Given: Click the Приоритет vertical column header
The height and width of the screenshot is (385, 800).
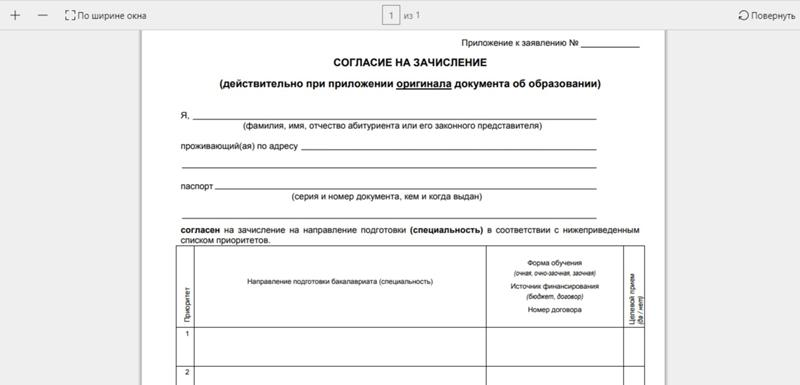Looking at the screenshot, I should 187,304.
